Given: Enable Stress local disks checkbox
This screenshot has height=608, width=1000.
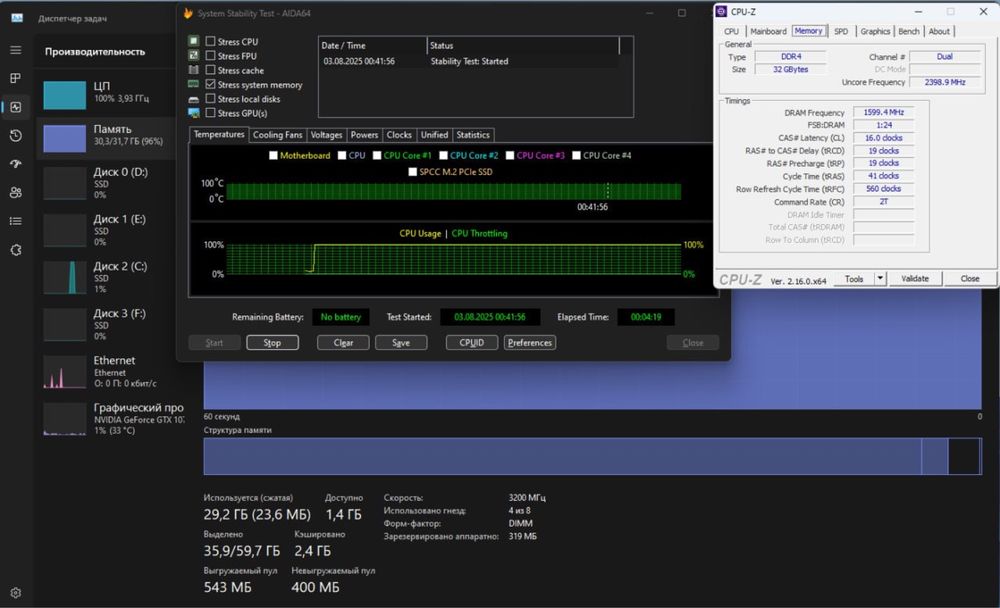Looking at the screenshot, I should point(210,99).
